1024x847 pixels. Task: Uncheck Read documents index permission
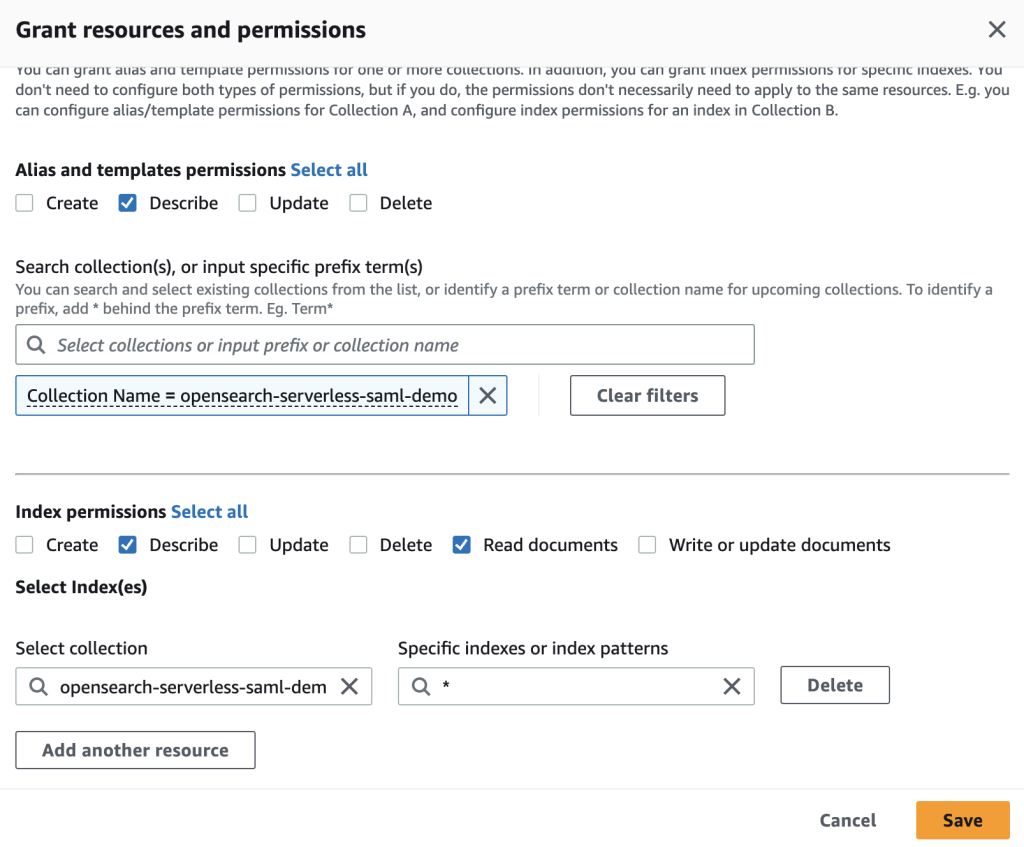pyautogui.click(x=461, y=545)
